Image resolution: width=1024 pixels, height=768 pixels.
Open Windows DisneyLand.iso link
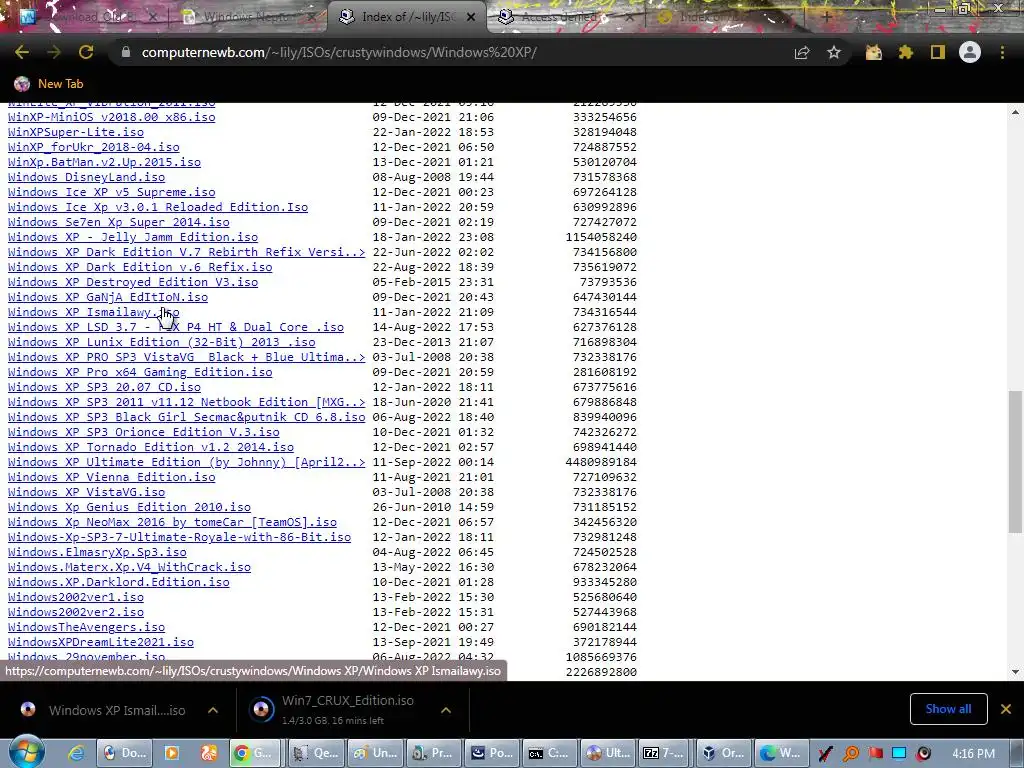pyautogui.click(x=86, y=177)
